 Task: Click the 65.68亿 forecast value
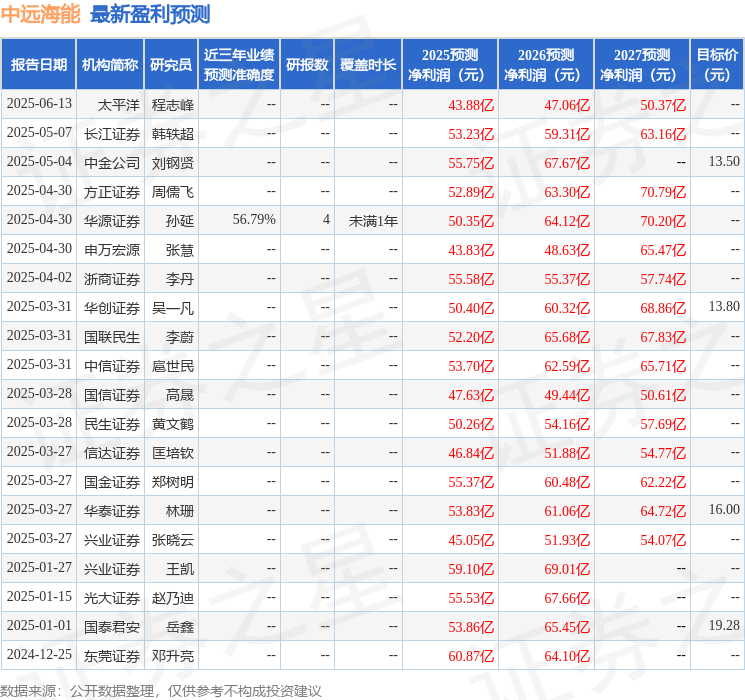coord(567,337)
